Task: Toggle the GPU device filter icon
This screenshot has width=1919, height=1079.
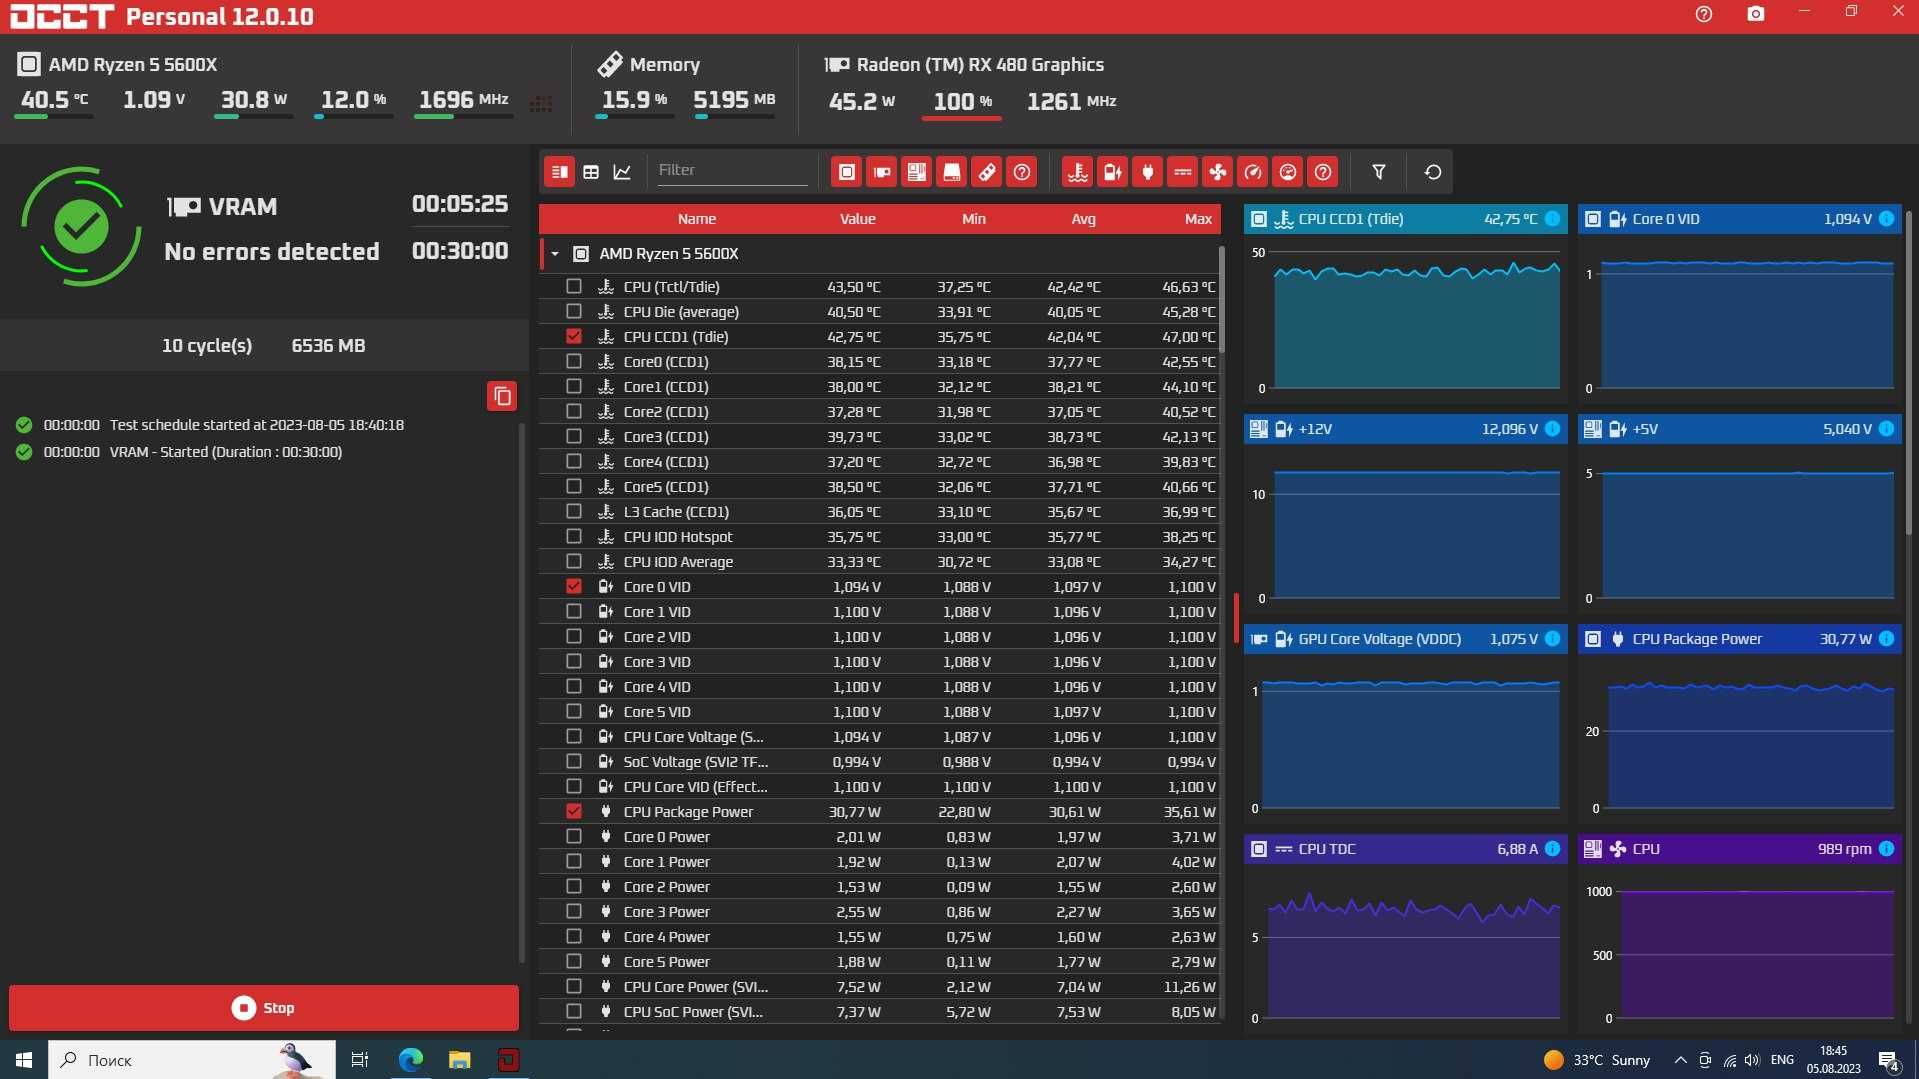Action: point(882,172)
